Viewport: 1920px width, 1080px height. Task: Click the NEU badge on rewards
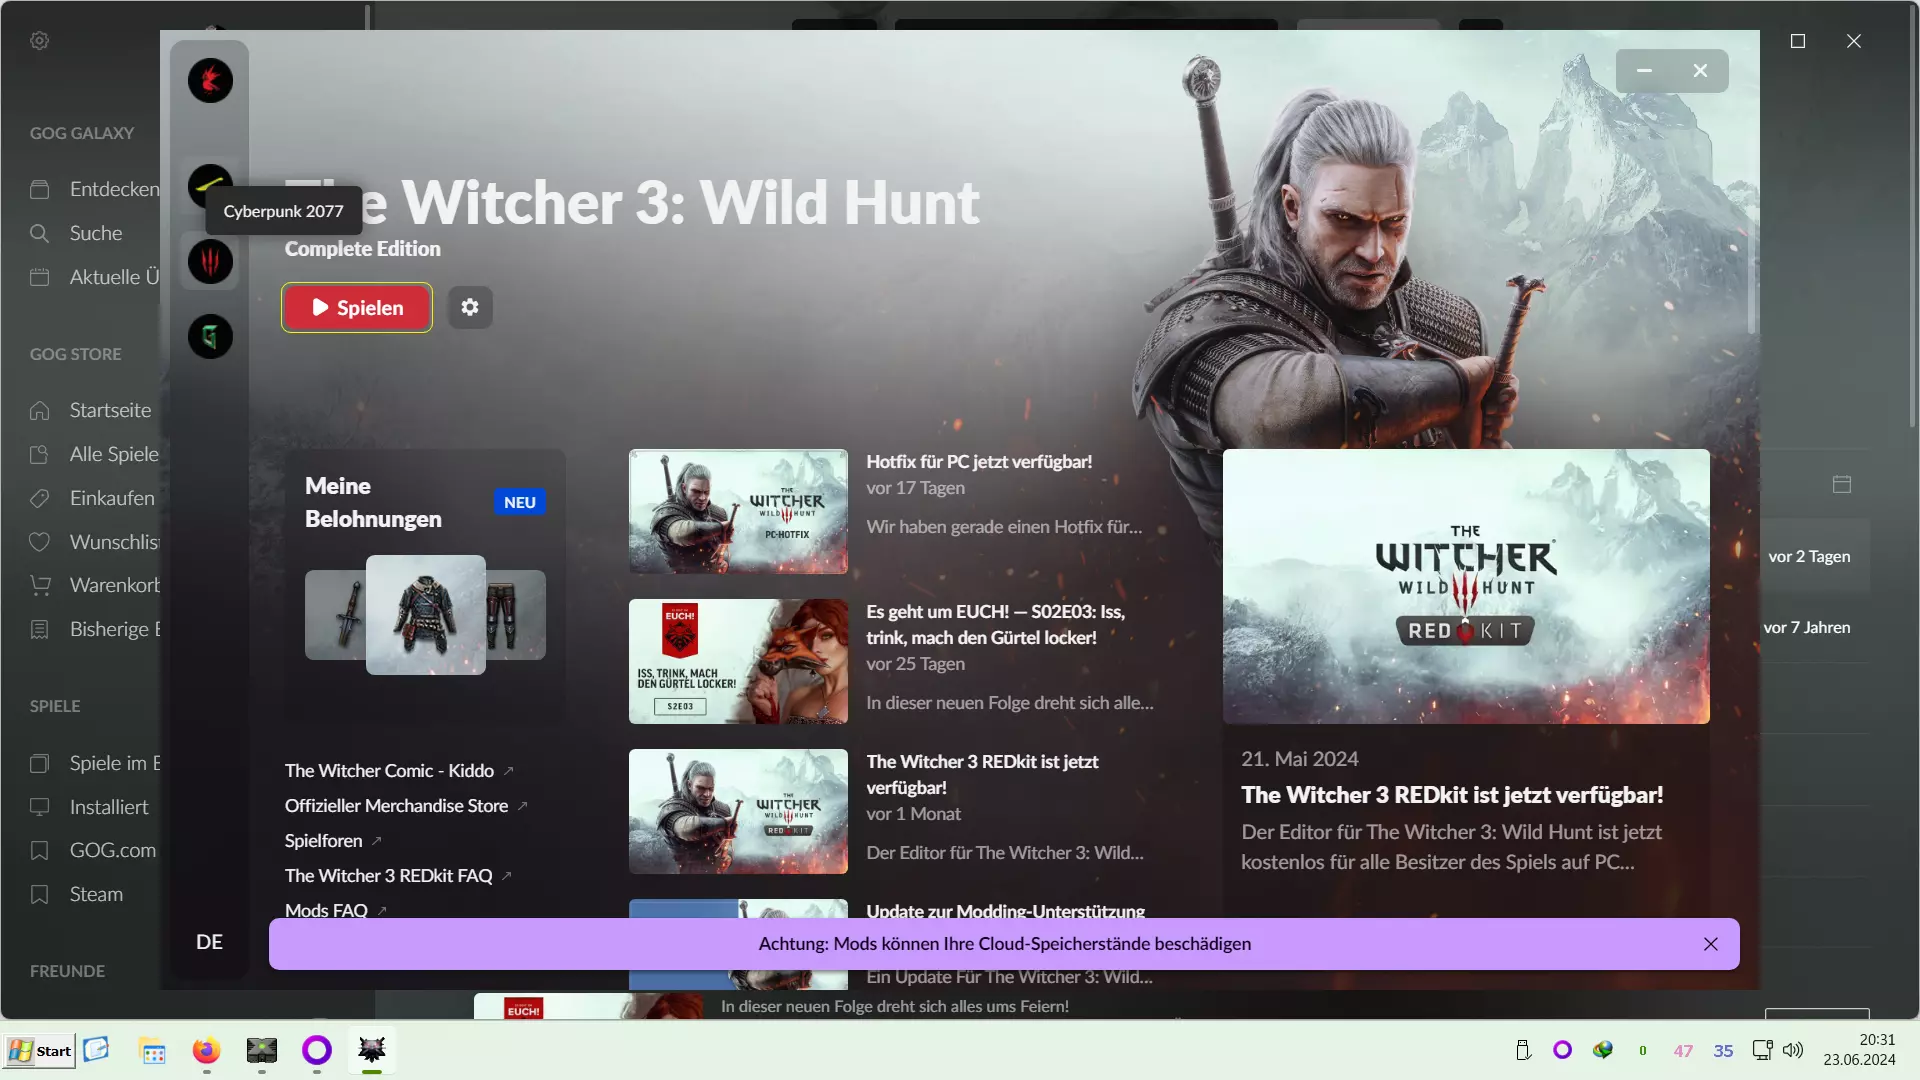520,502
